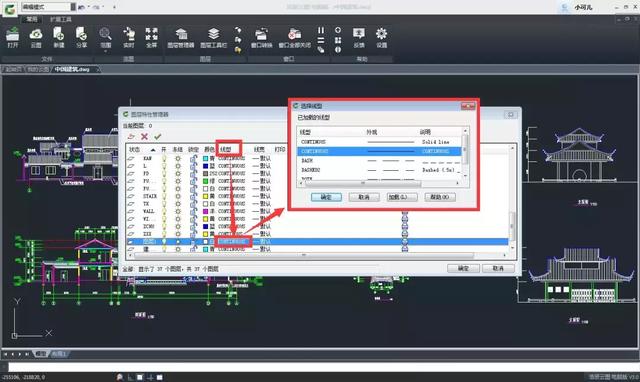This screenshot has height=382, width=640.
Task: Click the 分享 (Share) icon
Action: (x=82, y=38)
